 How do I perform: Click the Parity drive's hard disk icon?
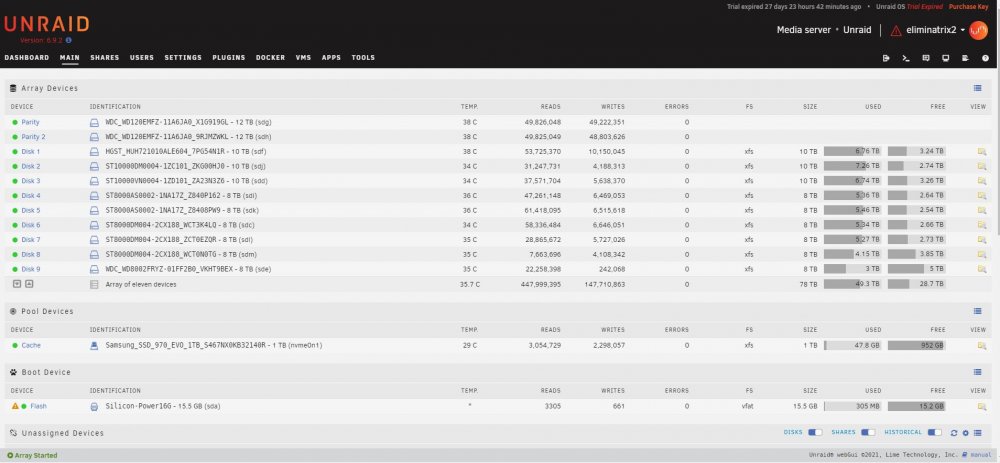pos(94,122)
